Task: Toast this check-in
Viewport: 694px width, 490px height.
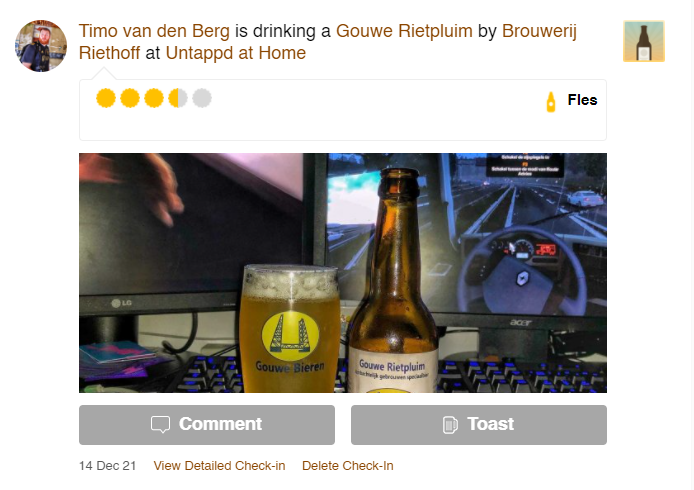Action: click(x=479, y=424)
